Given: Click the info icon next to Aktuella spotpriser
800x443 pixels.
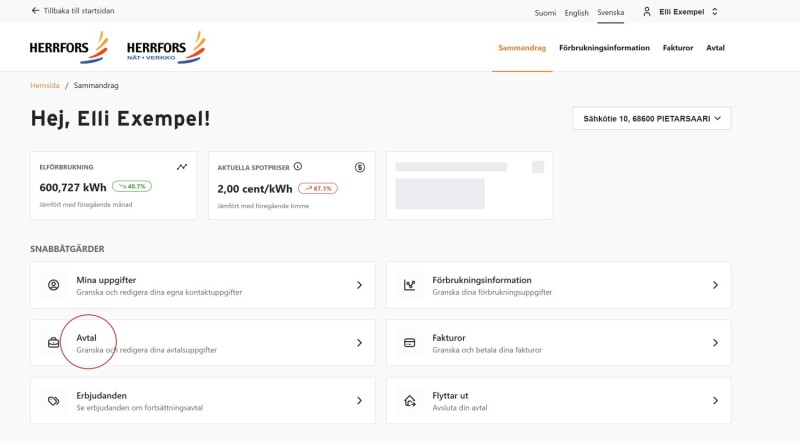Looking at the screenshot, I should click(298, 166).
